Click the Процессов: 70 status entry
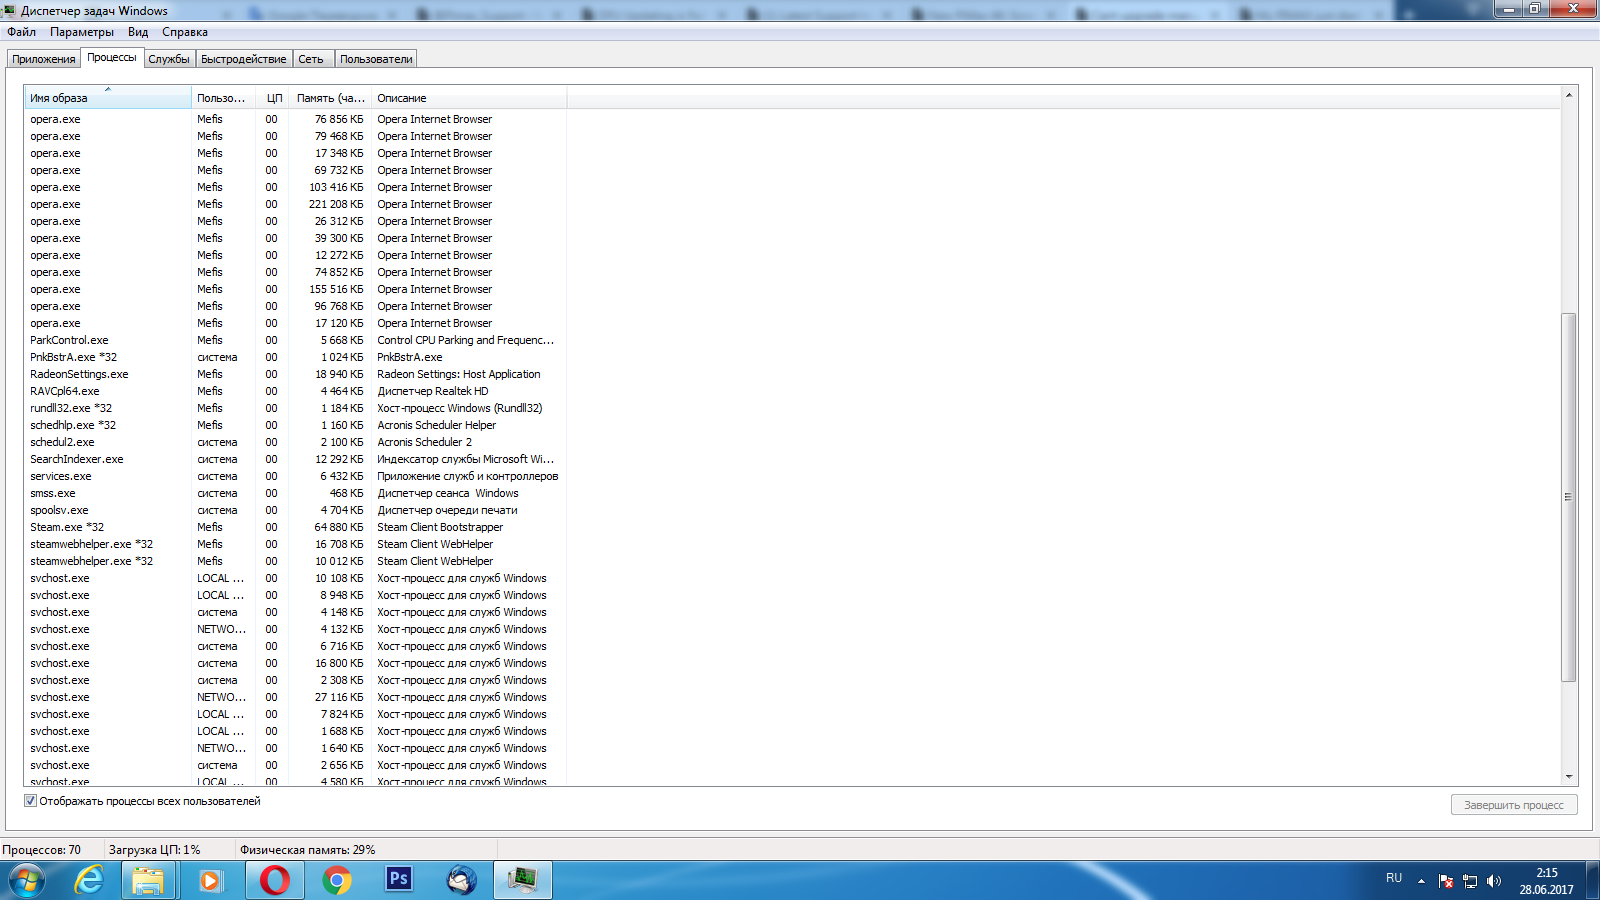 (42, 850)
